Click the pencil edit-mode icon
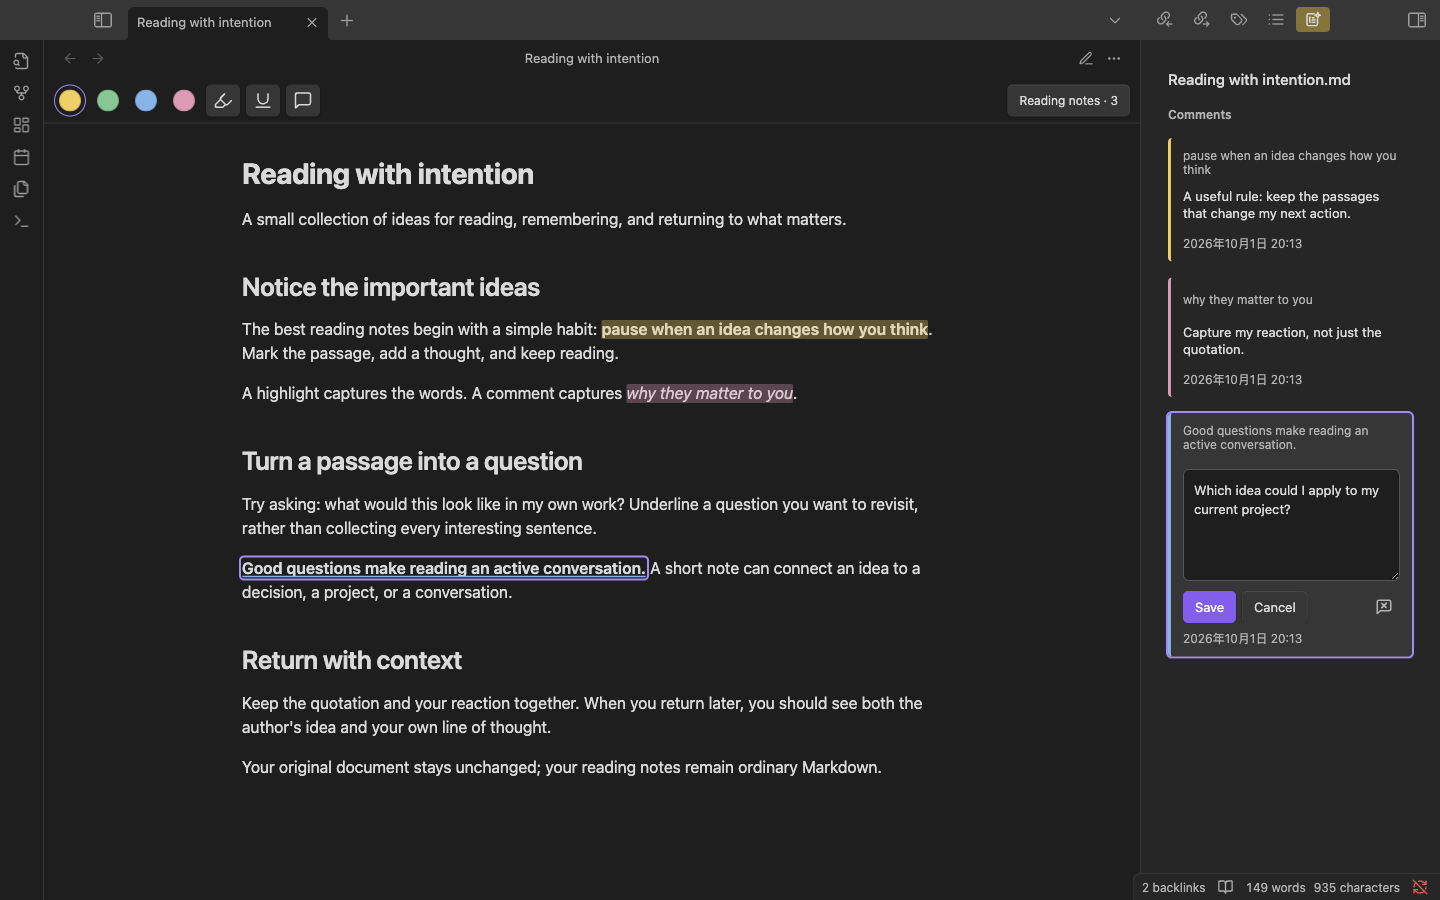The width and height of the screenshot is (1440, 900). [x=1086, y=59]
